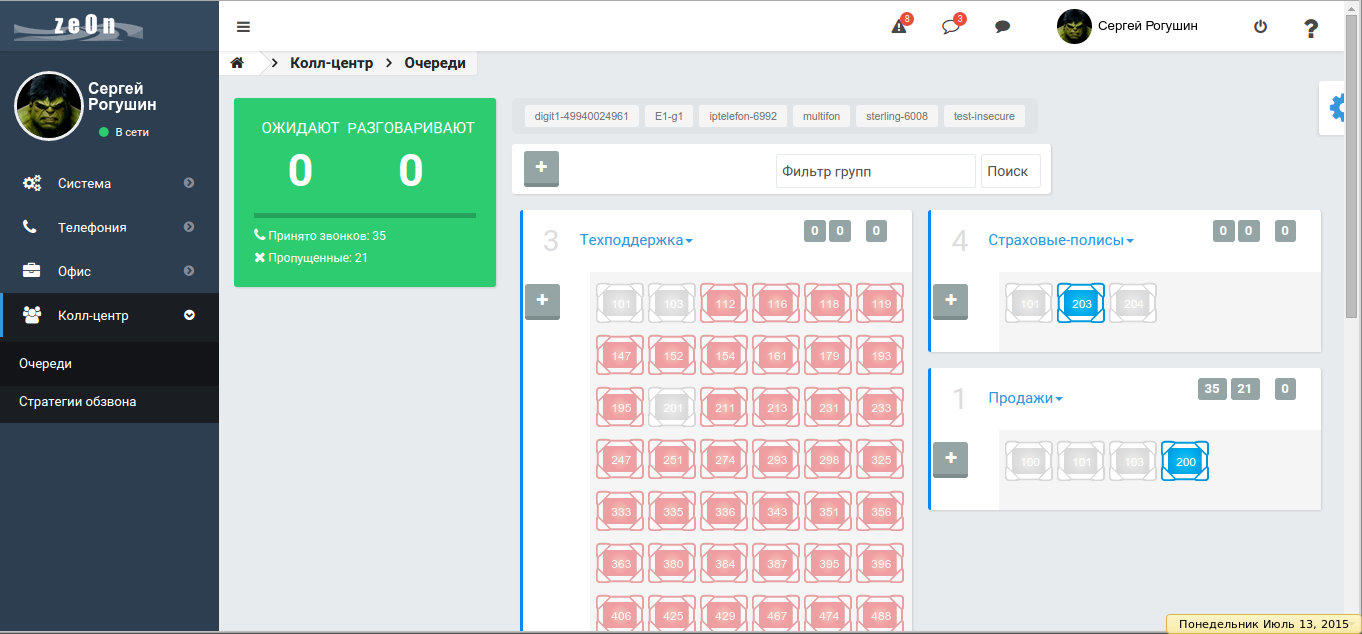Viewport: 1362px width, 634px height.
Task: Select agent 200 in Продажи
Action: (x=1185, y=461)
